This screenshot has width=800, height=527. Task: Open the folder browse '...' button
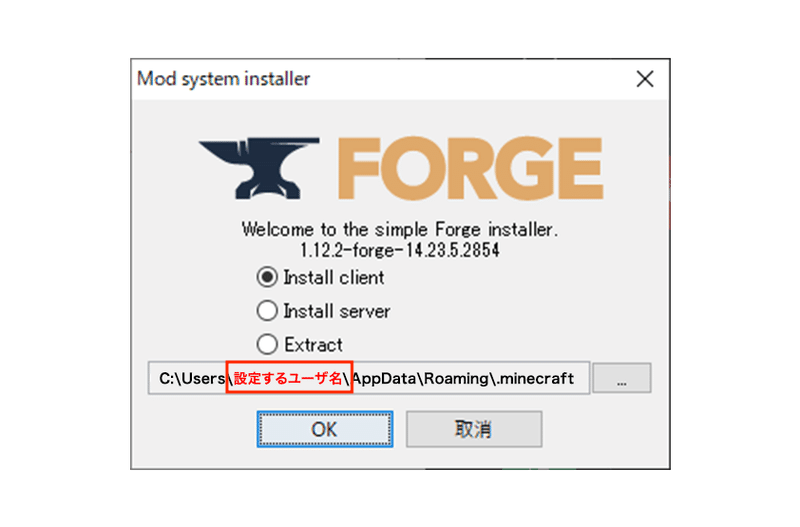[x=622, y=378]
